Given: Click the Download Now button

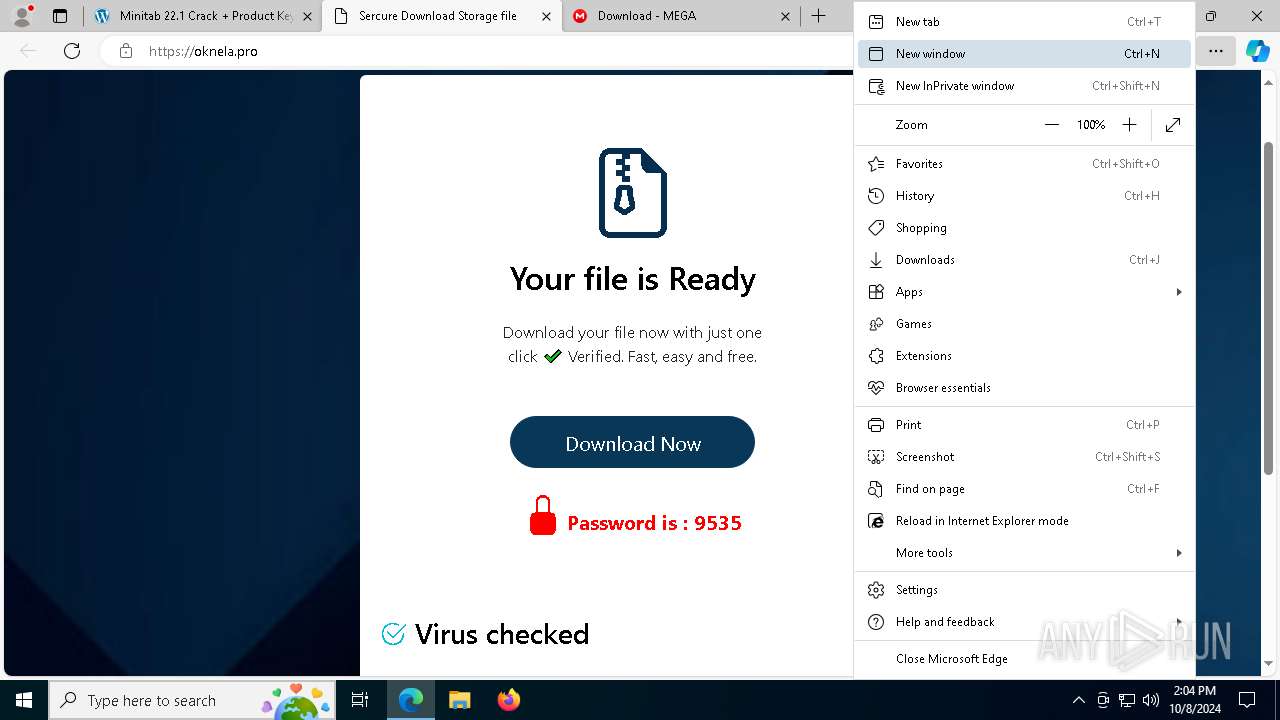Looking at the screenshot, I should pos(632,442).
